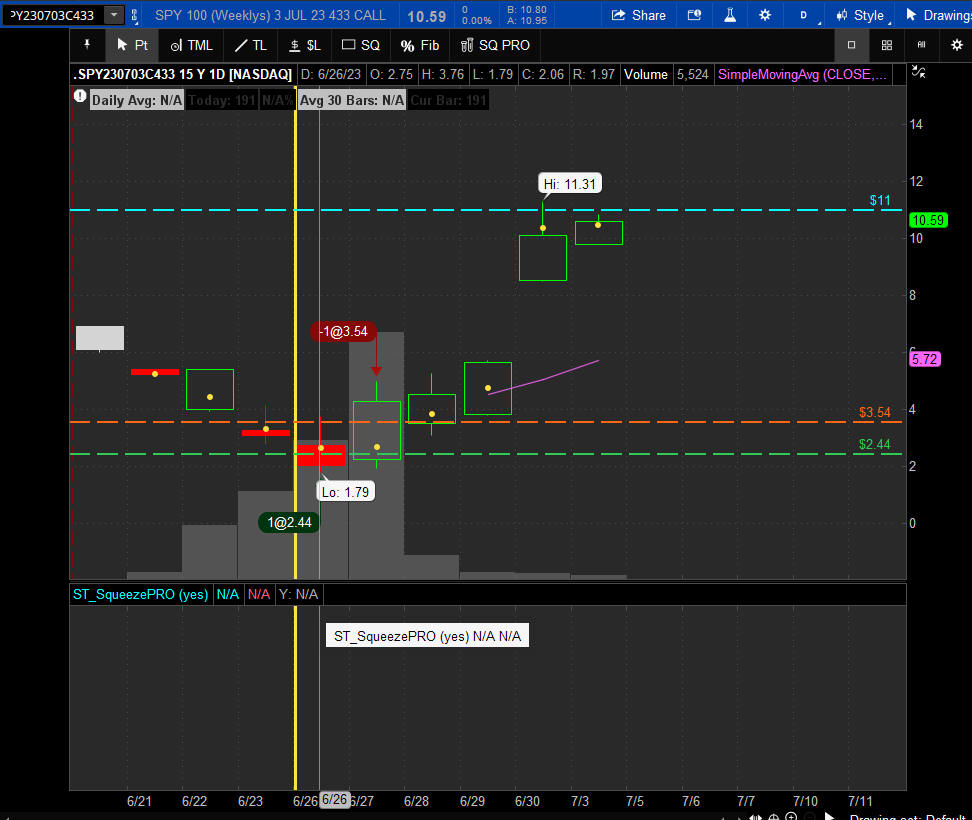Select the $L price level tool
This screenshot has height=820, width=972.
[x=305, y=45]
